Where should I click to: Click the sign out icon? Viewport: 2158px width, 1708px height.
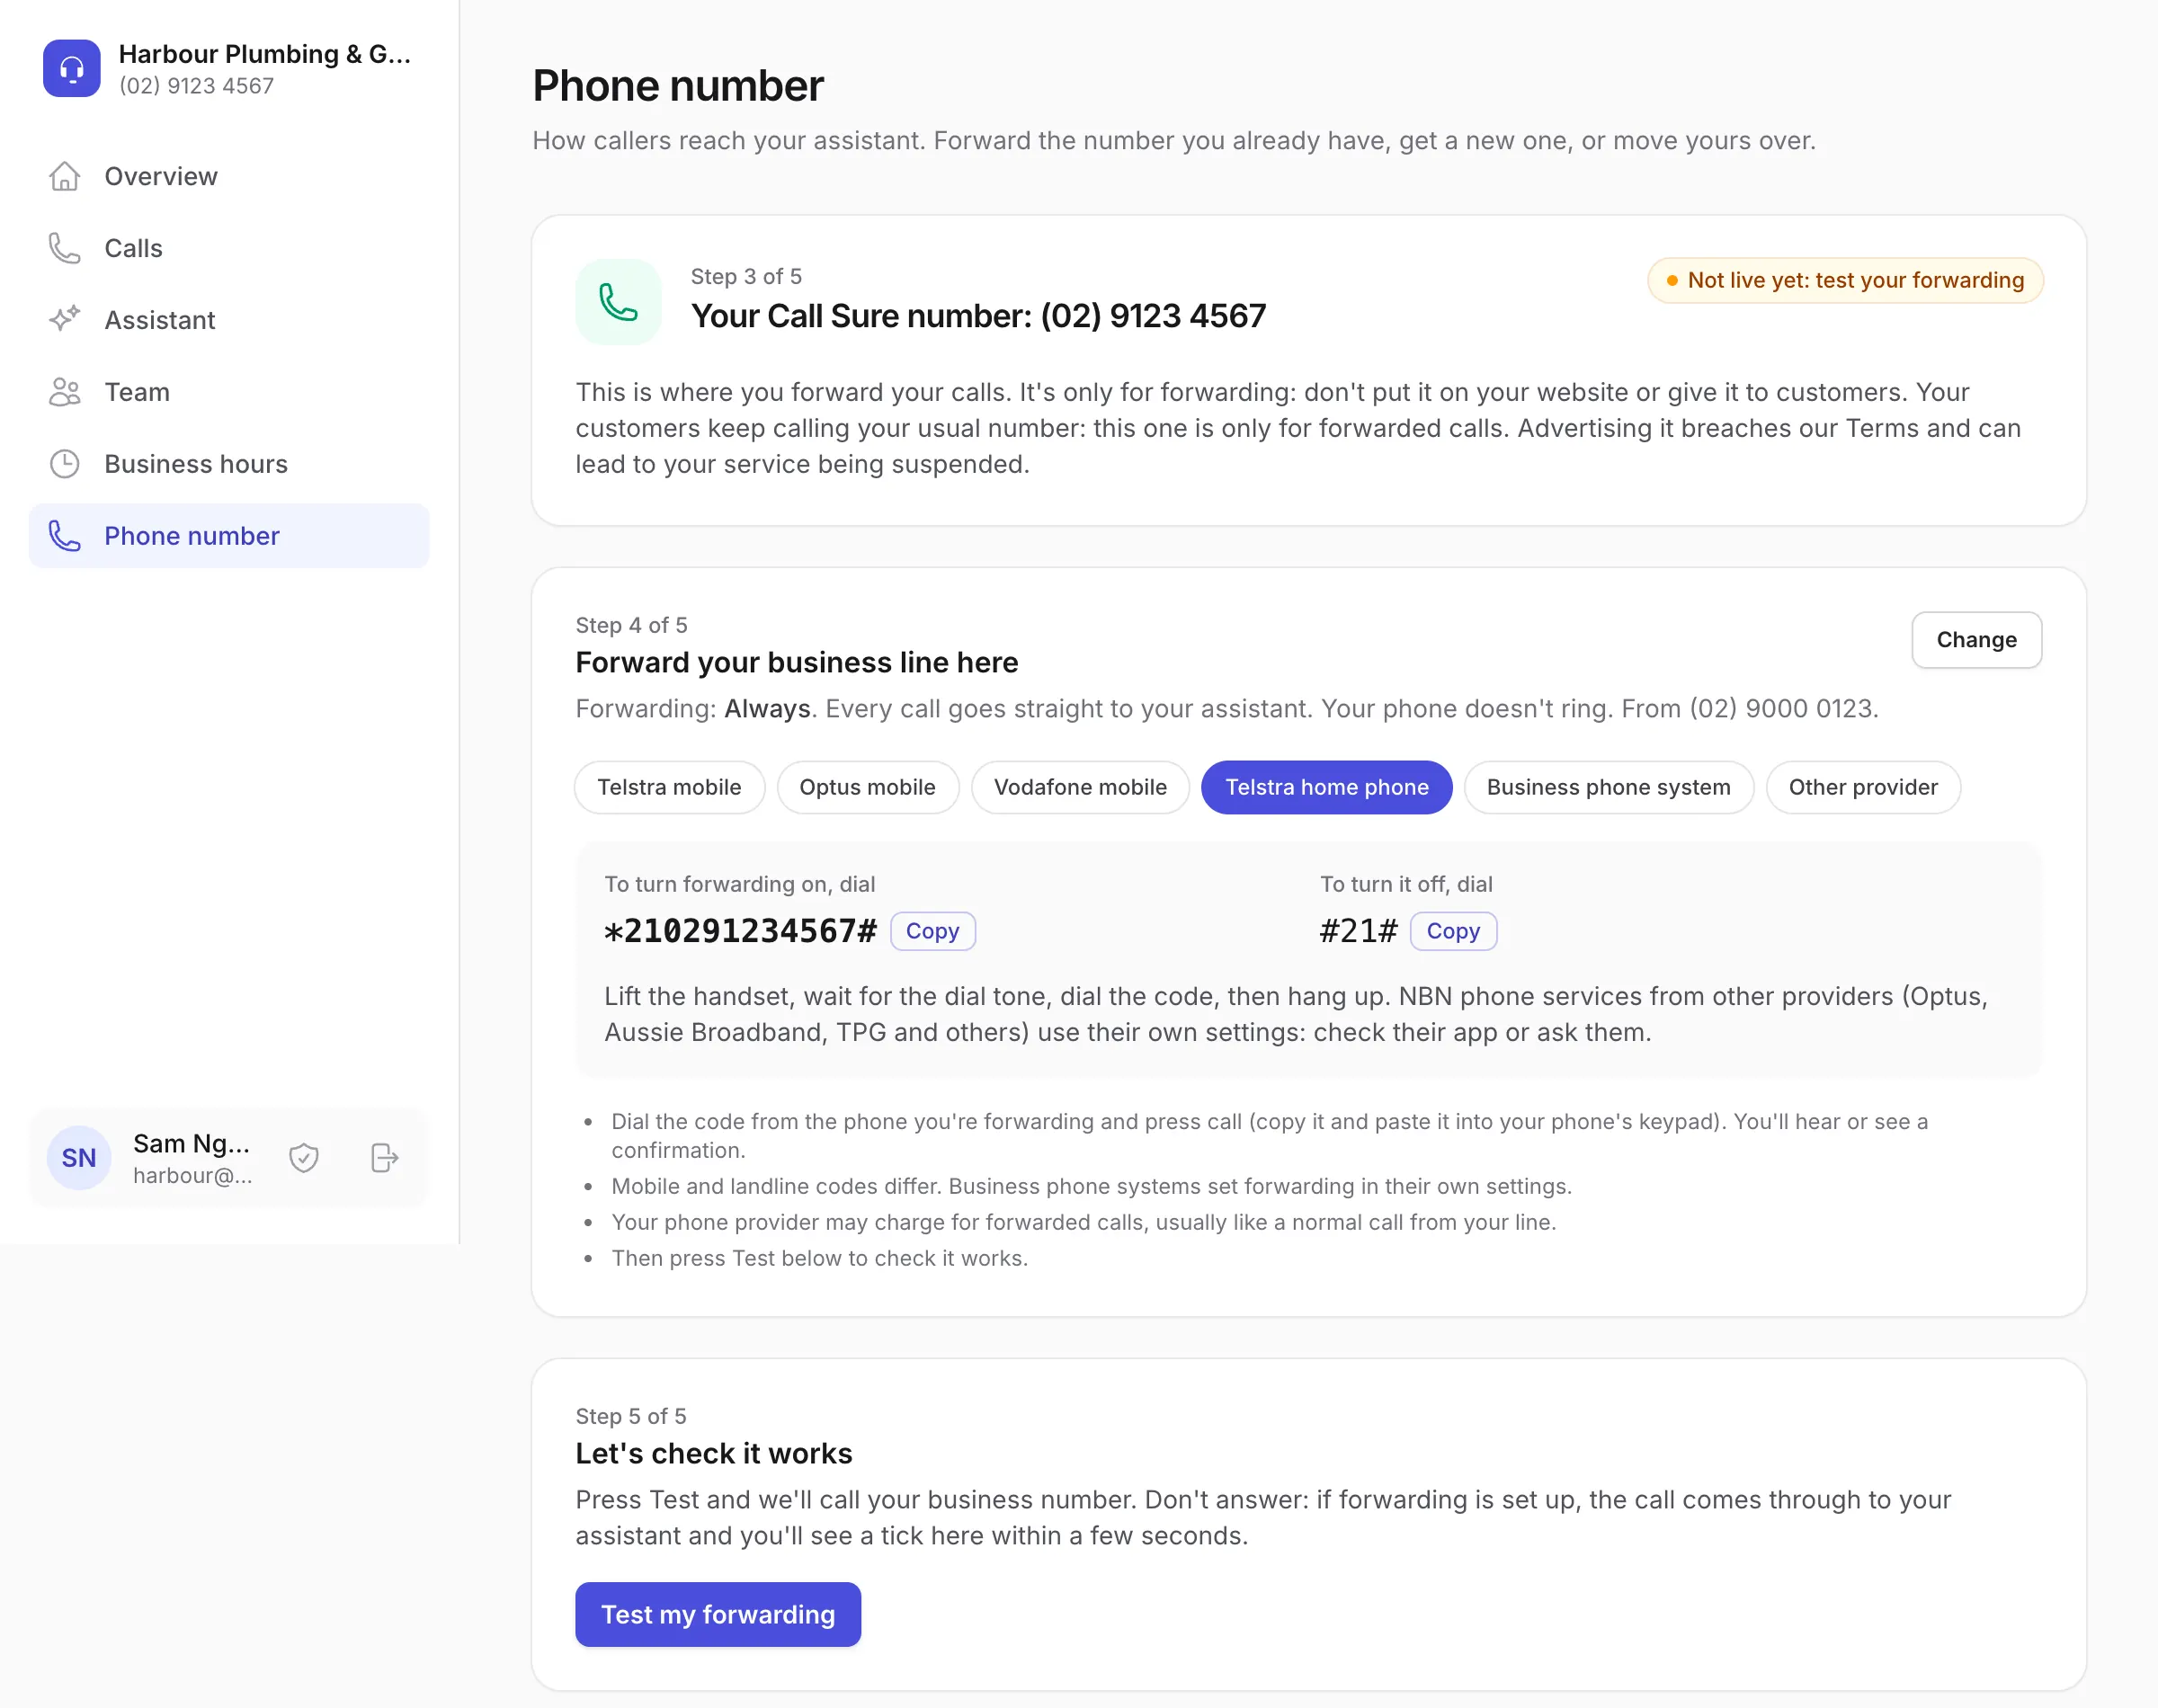tap(385, 1158)
